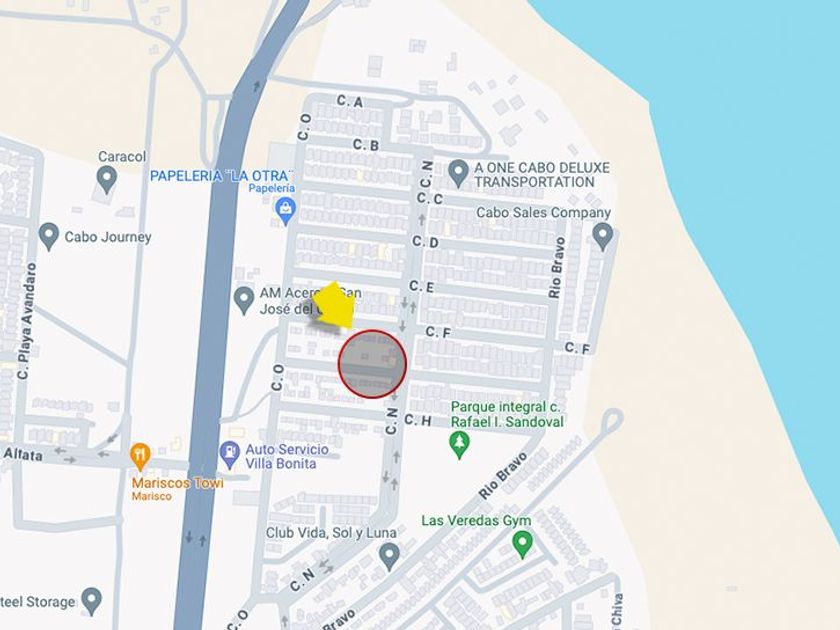Open the Club Vida, Sol y Luna pin
This screenshot has height=630, width=840.
click(389, 557)
